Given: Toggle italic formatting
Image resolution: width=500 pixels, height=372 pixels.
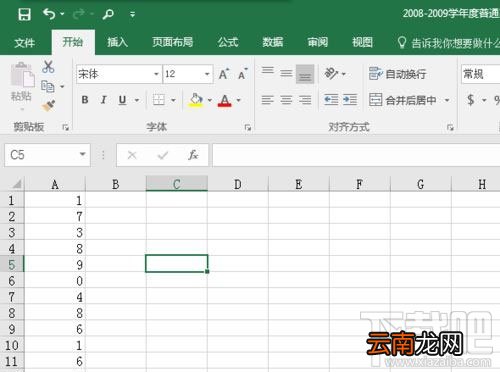Looking at the screenshot, I should pos(104,100).
